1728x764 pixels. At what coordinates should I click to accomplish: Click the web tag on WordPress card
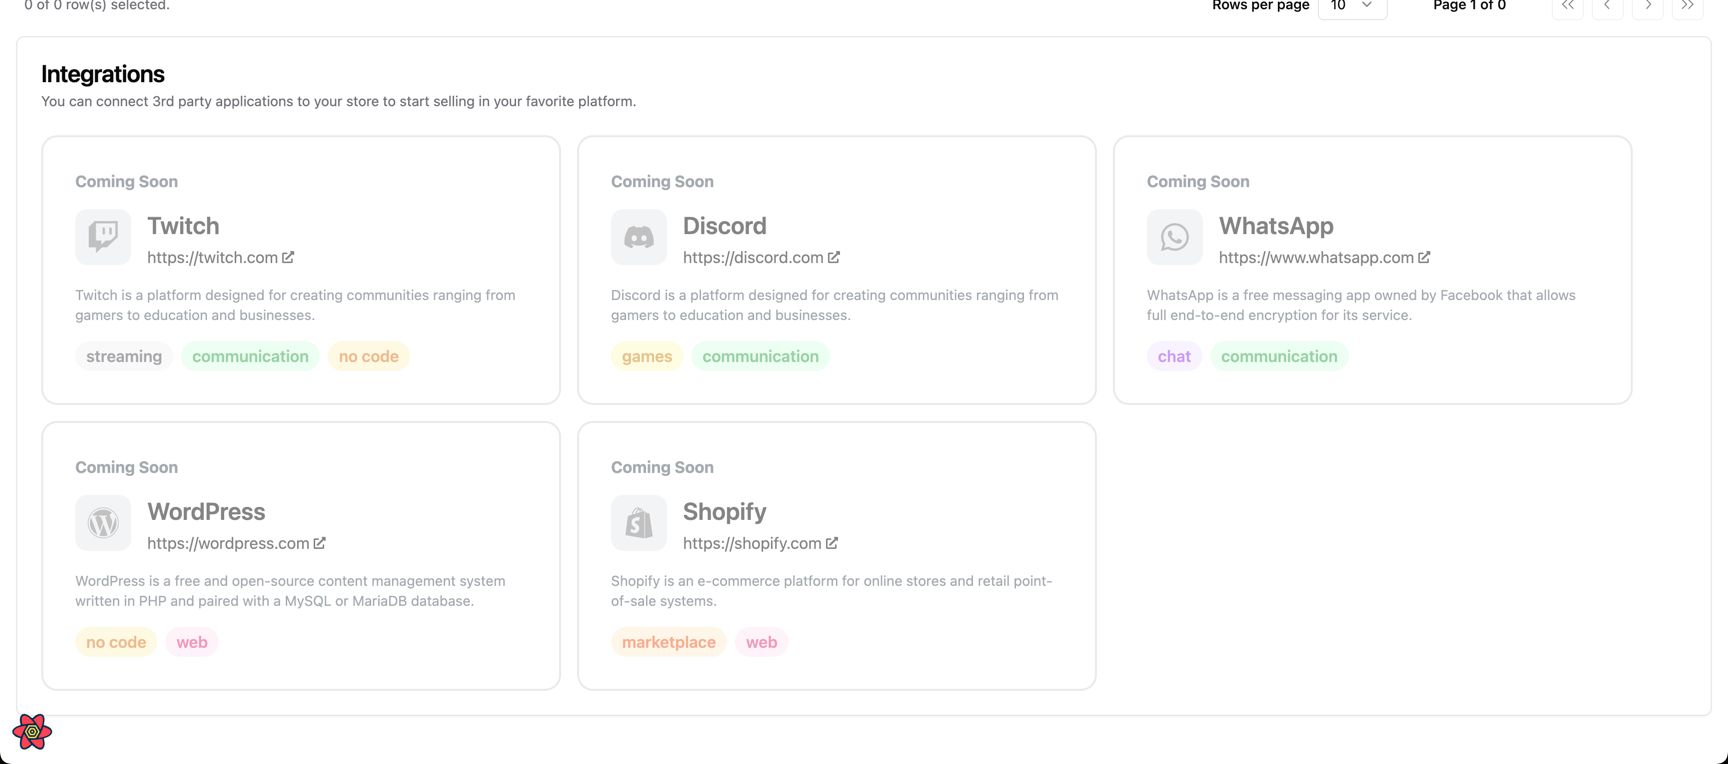(192, 642)
